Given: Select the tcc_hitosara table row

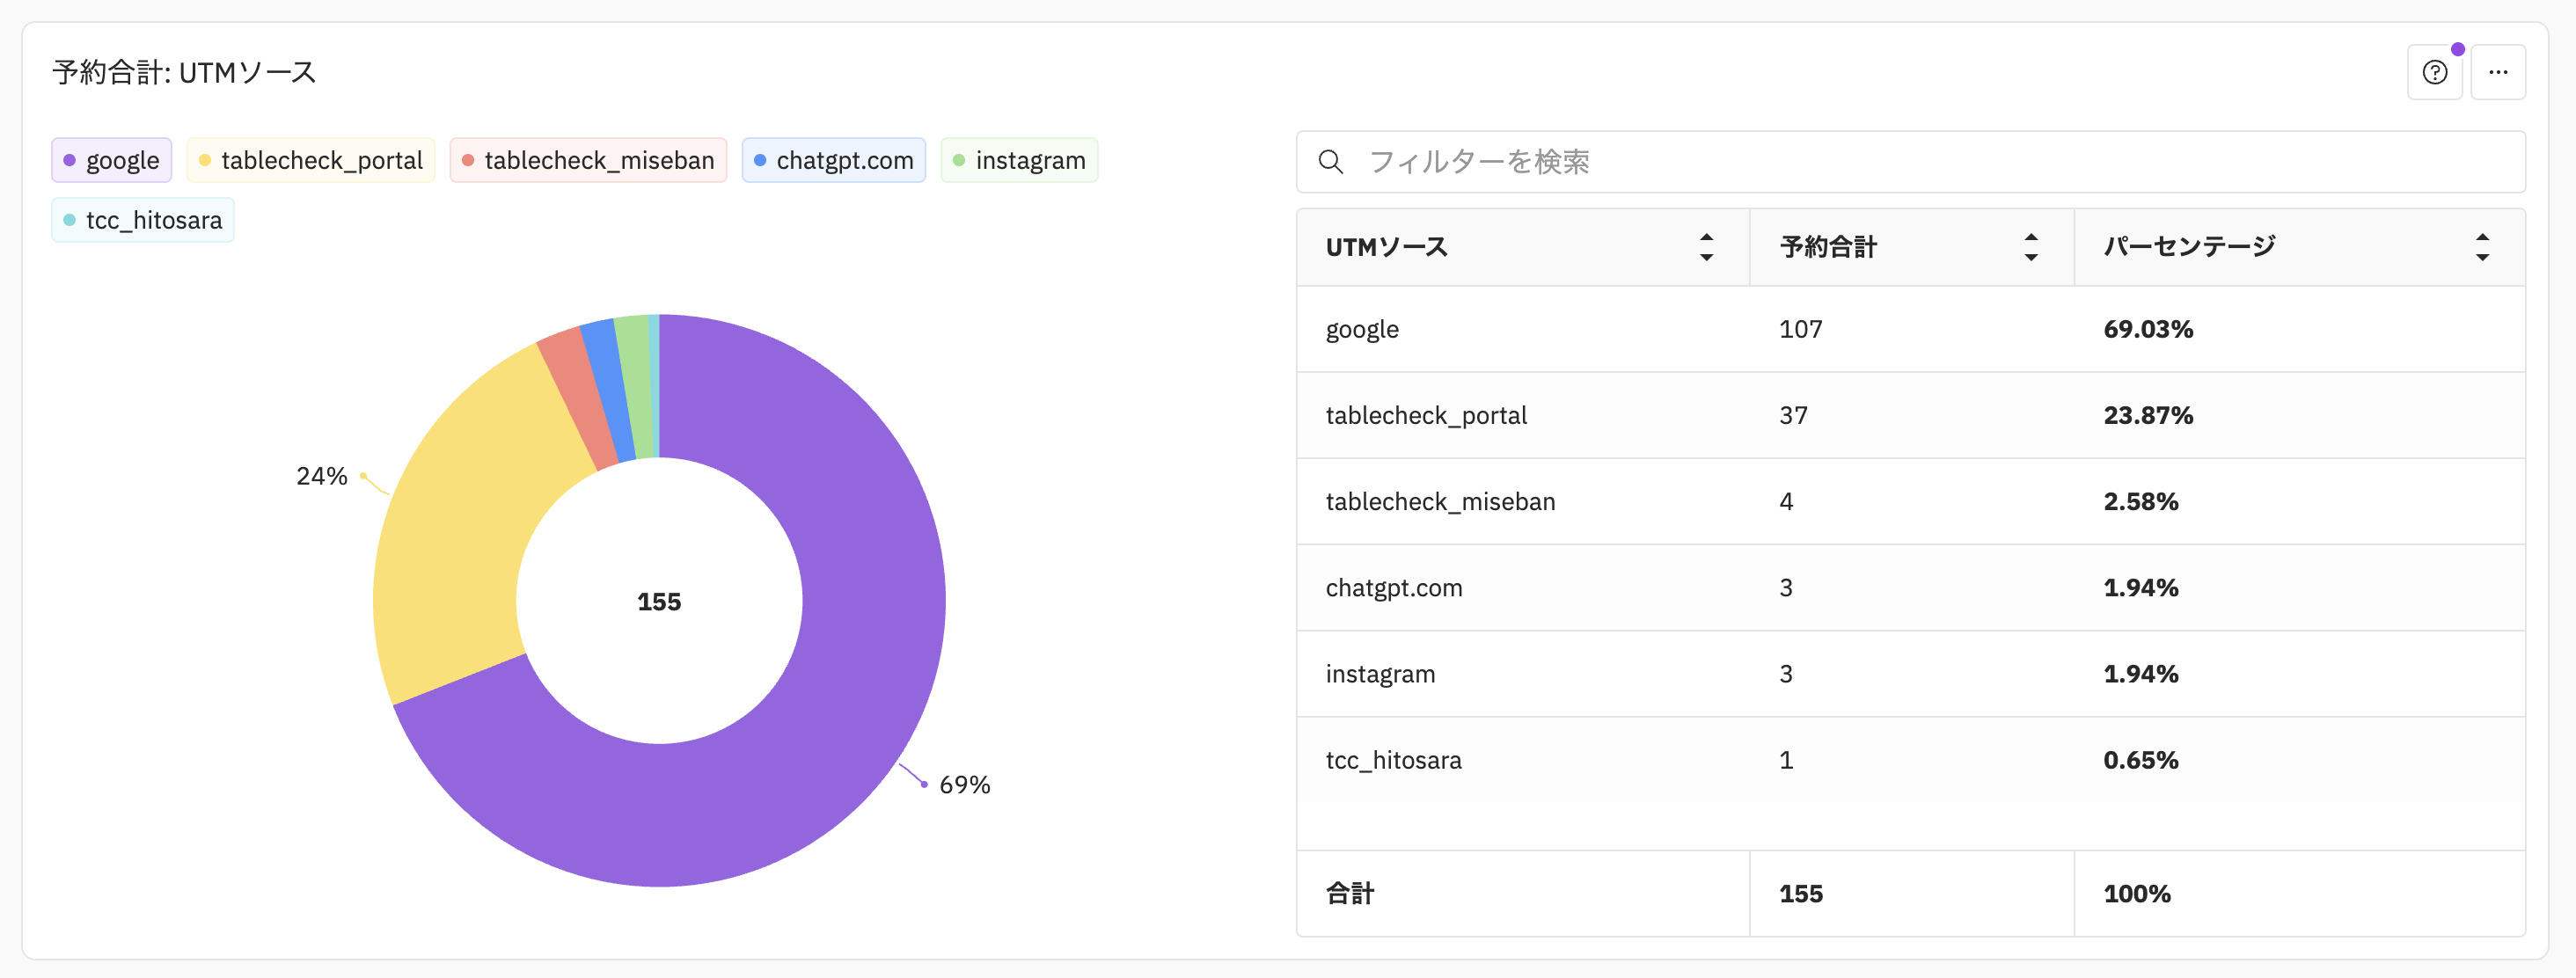Looking at the screenshot, I should (1910, 759).
